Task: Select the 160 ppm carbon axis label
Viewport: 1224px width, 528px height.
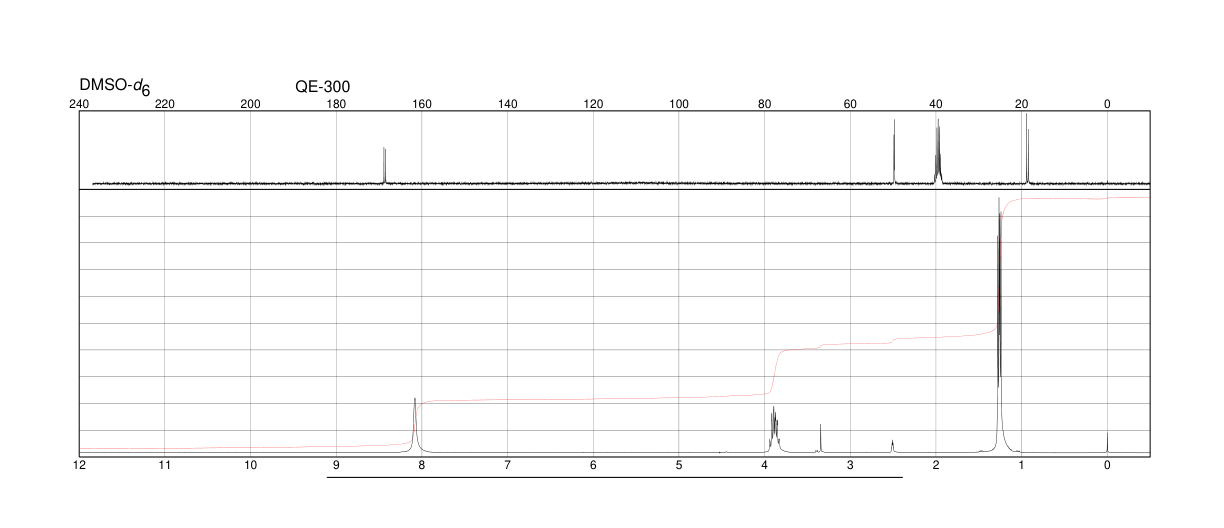Action: (x=422, y=104)
